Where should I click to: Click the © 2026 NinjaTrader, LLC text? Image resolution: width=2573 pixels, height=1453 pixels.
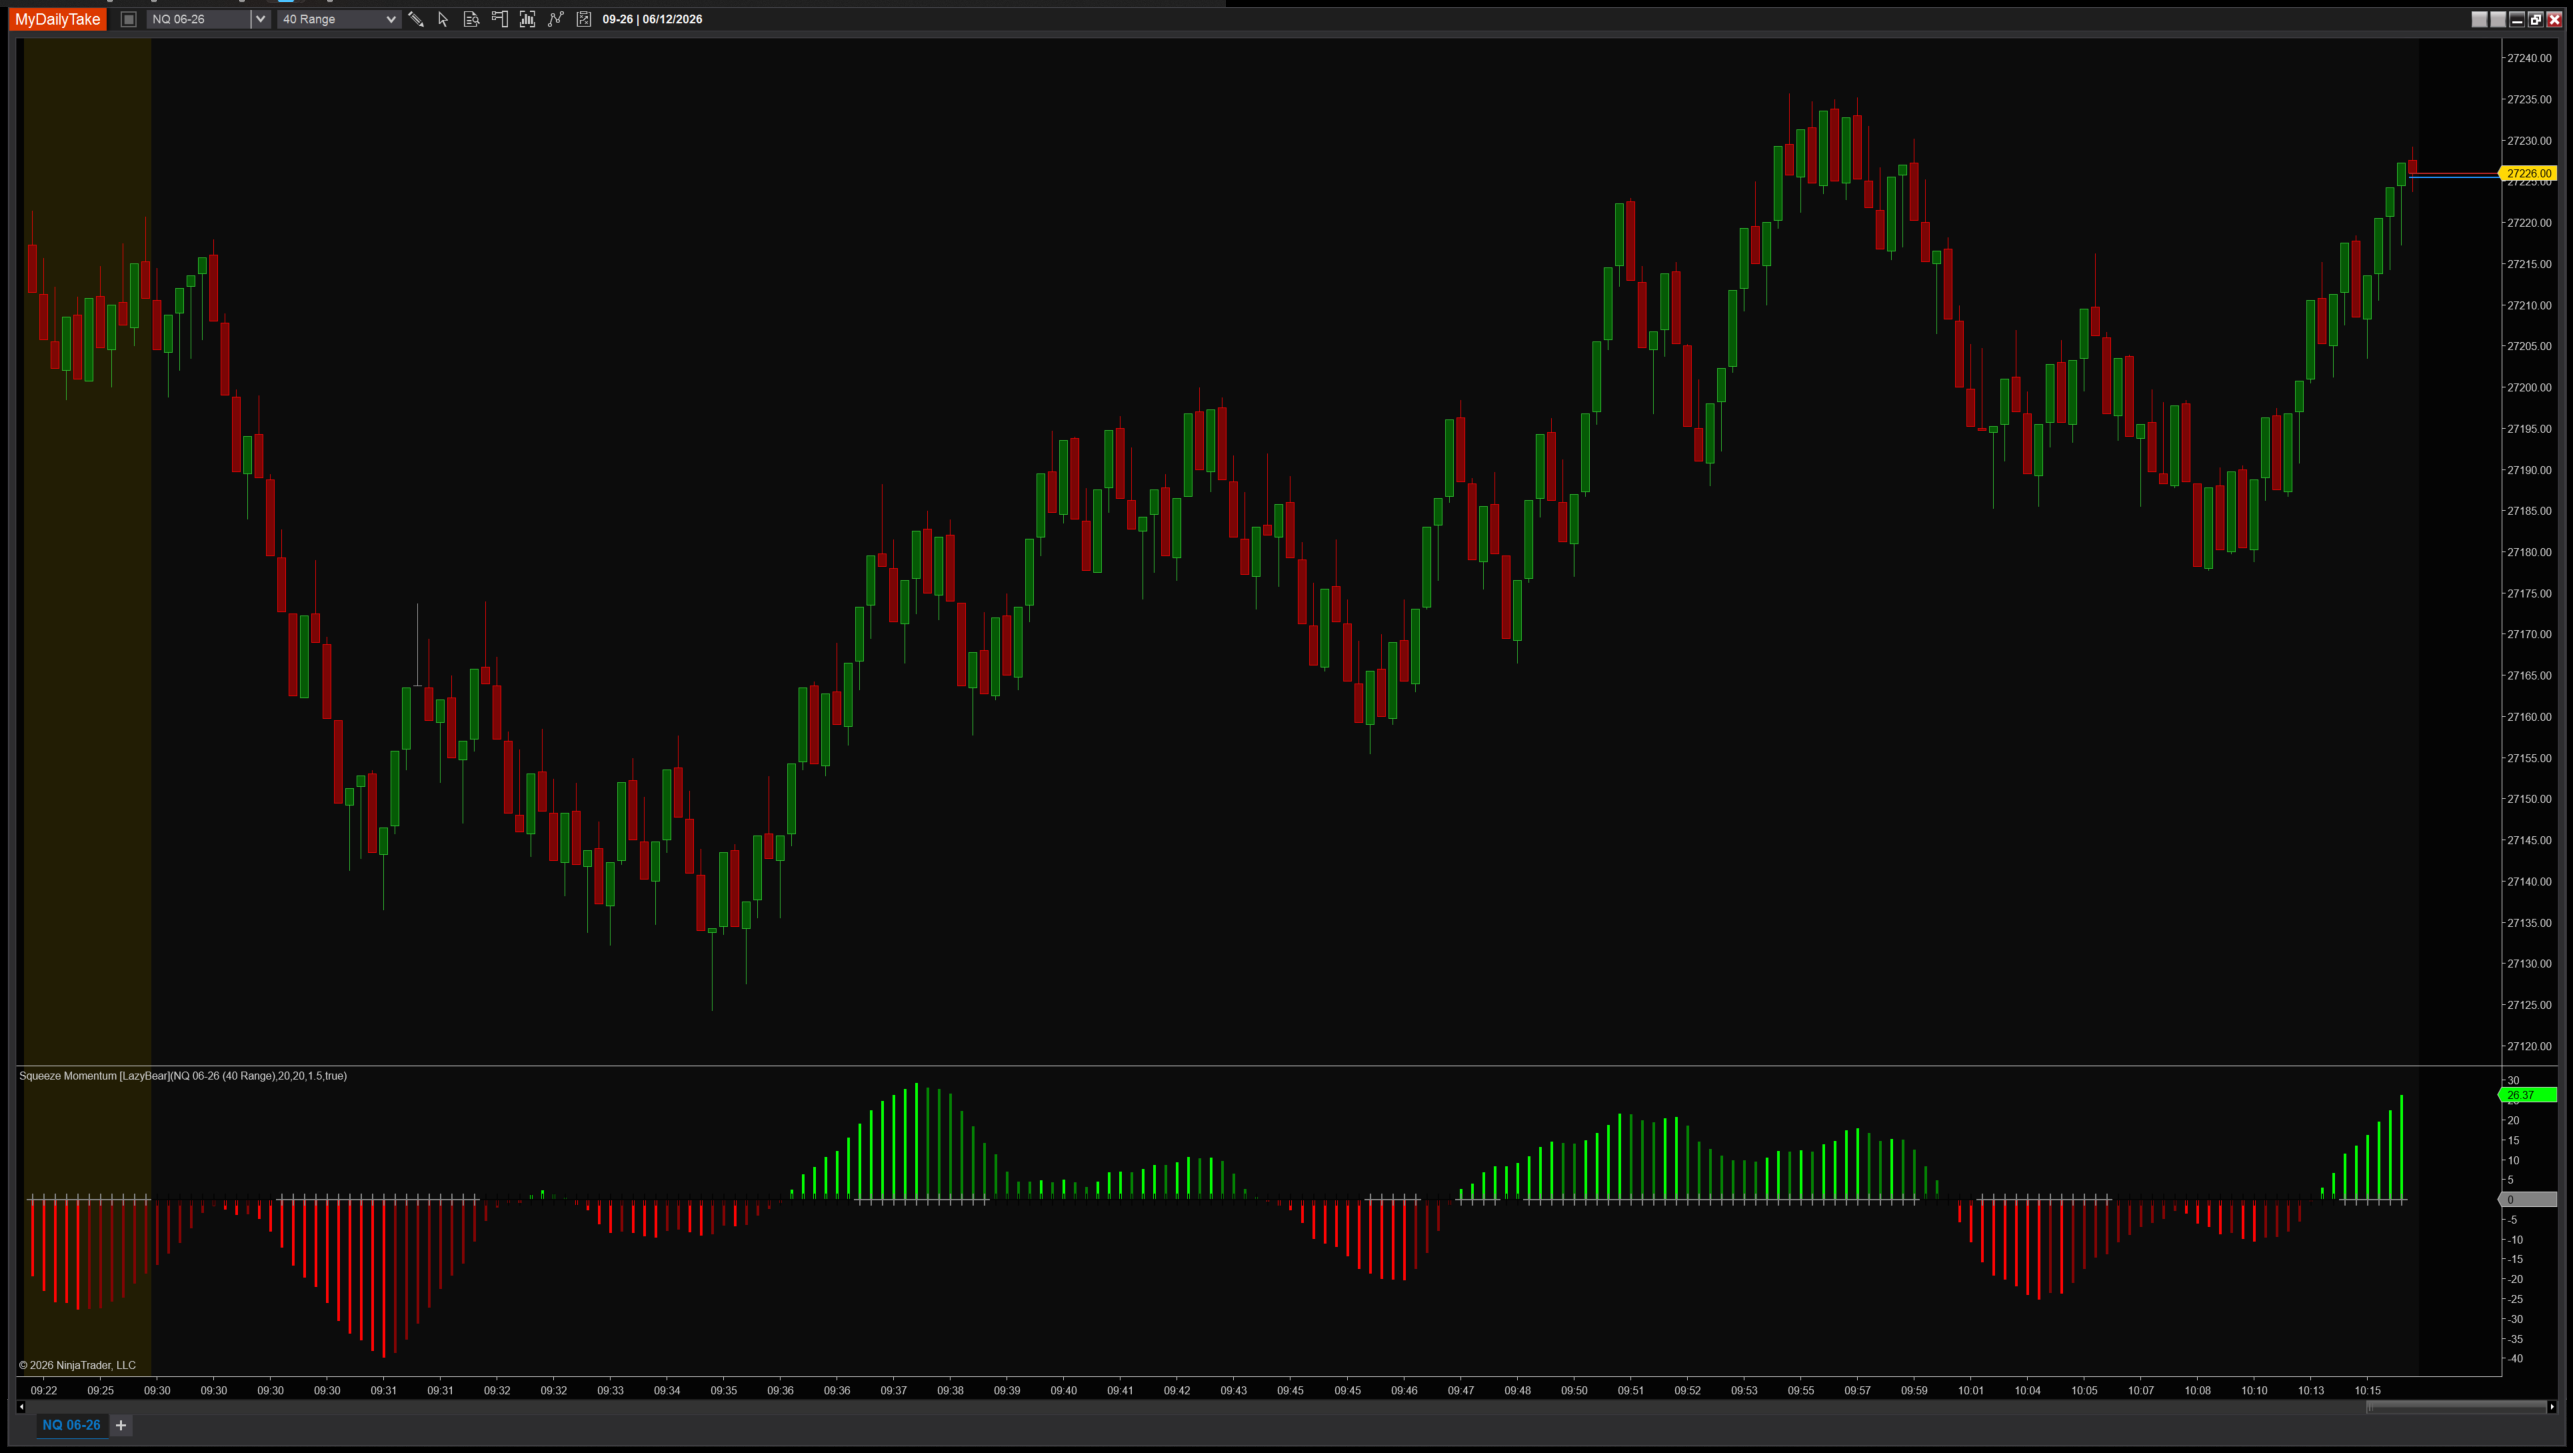[78, 1365]
